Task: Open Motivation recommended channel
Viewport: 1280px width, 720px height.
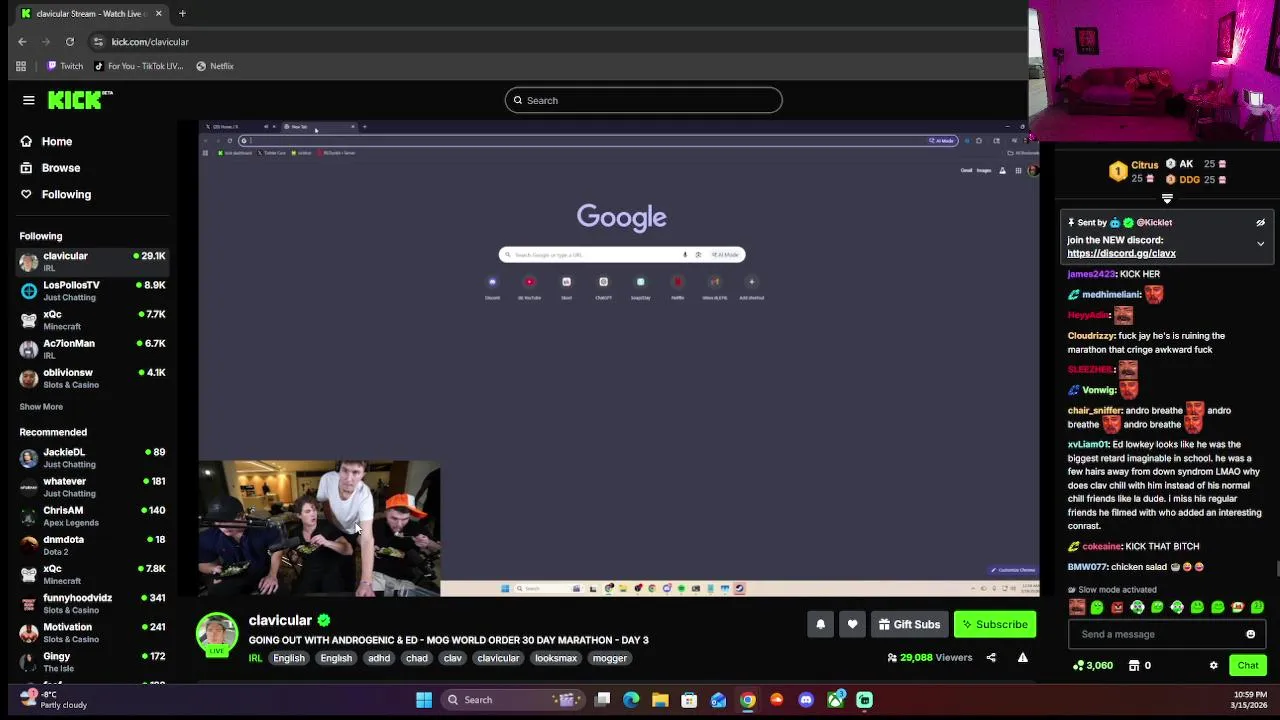Action: (92, 632)
